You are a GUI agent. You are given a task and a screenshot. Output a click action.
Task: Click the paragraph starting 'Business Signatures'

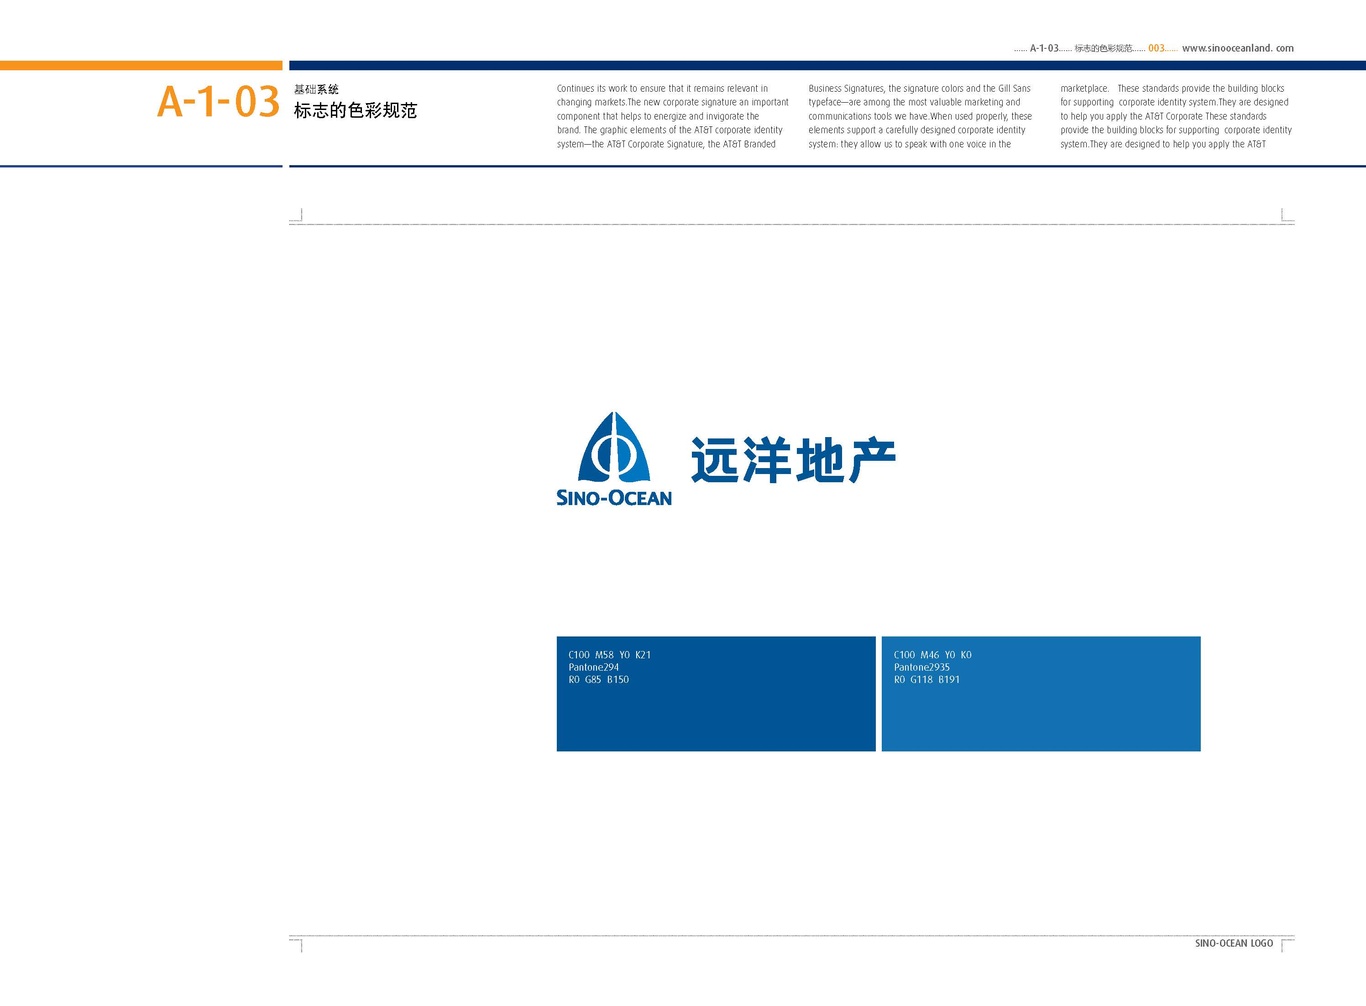point(920,116)
